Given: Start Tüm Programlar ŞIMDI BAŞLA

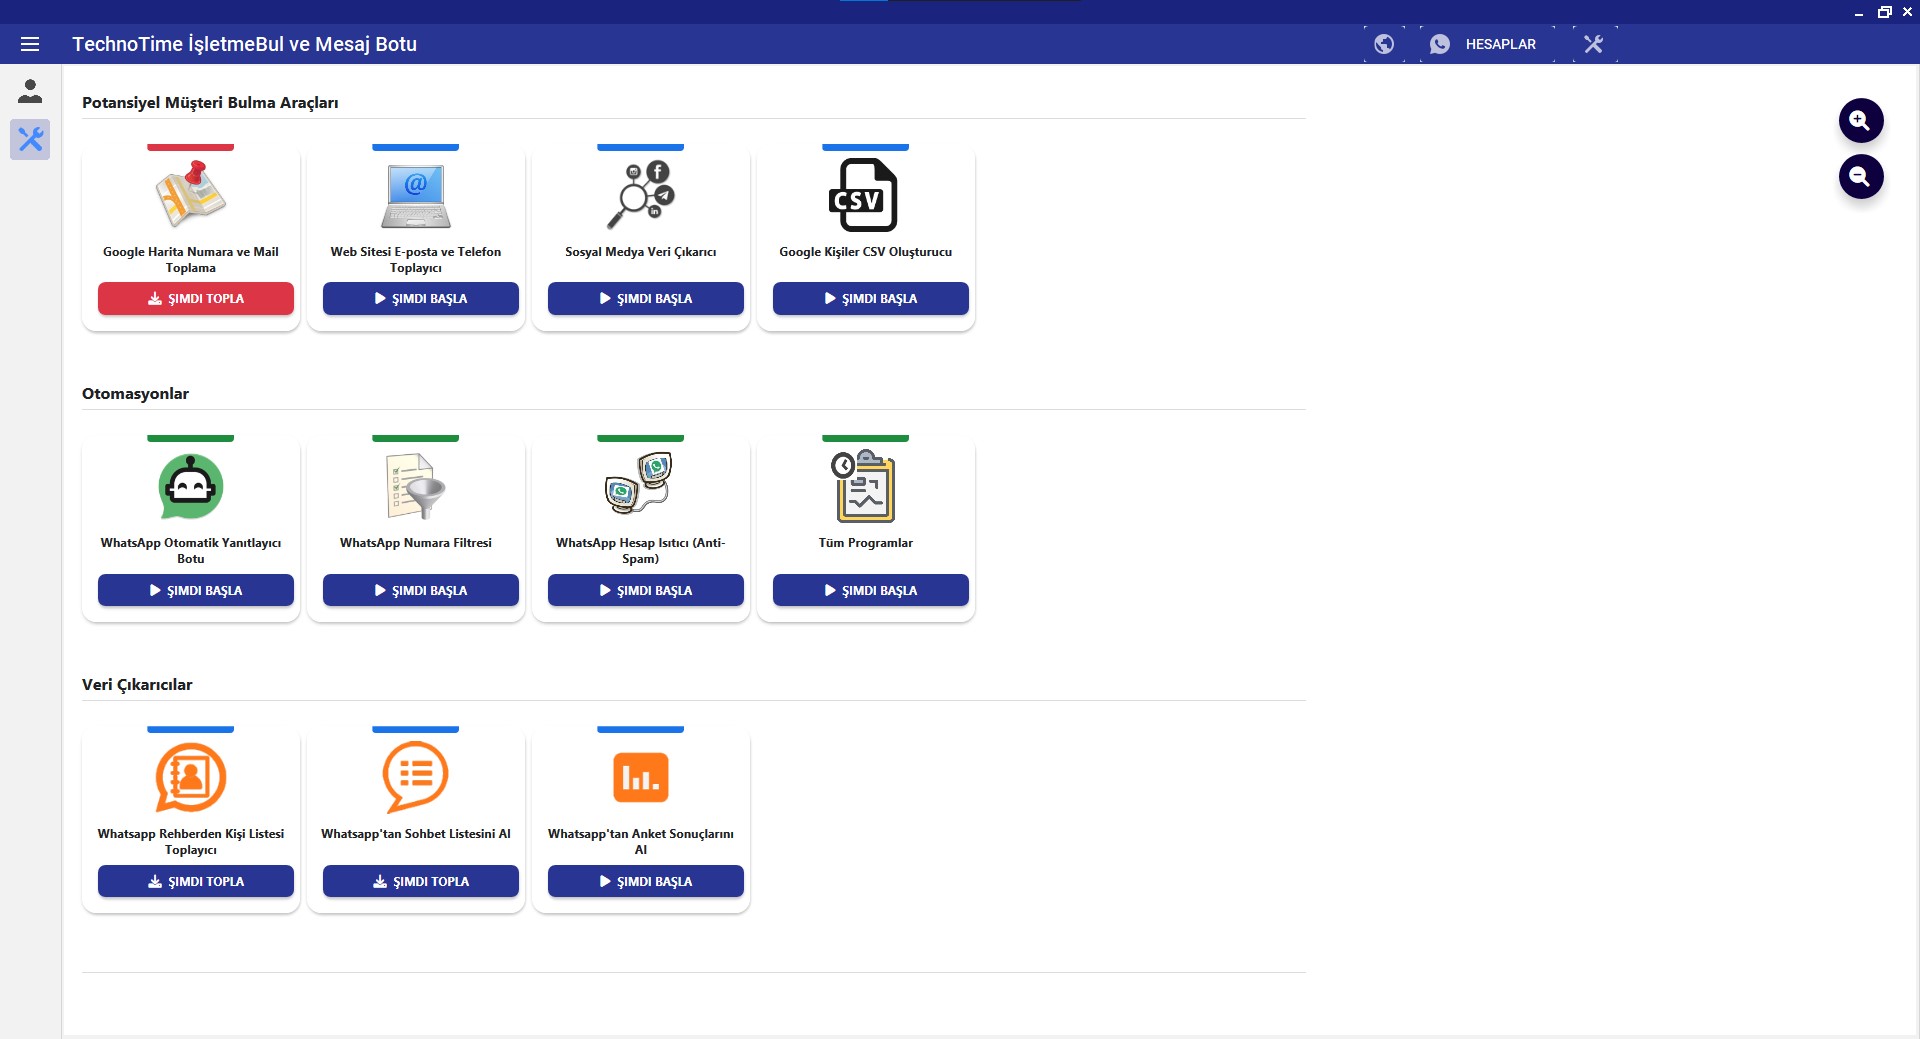Looking at the screenshot, I should (x=871, y=590).
